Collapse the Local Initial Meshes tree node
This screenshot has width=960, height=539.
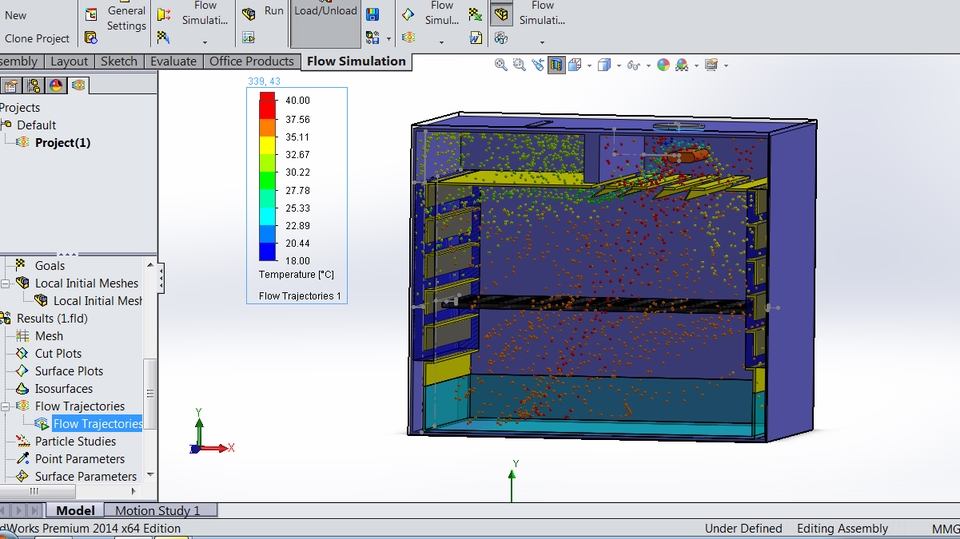click(x=5, y=284)
